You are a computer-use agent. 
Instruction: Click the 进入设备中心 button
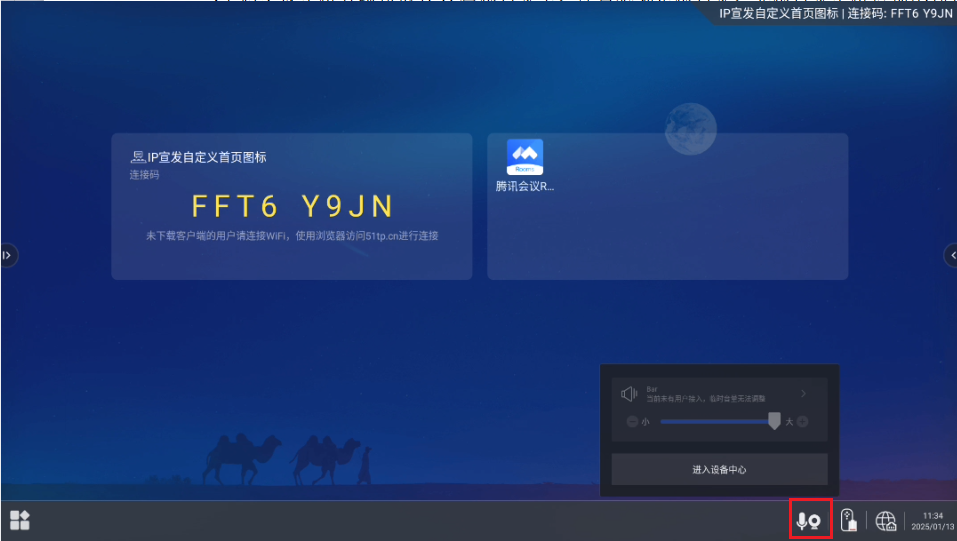719,469
